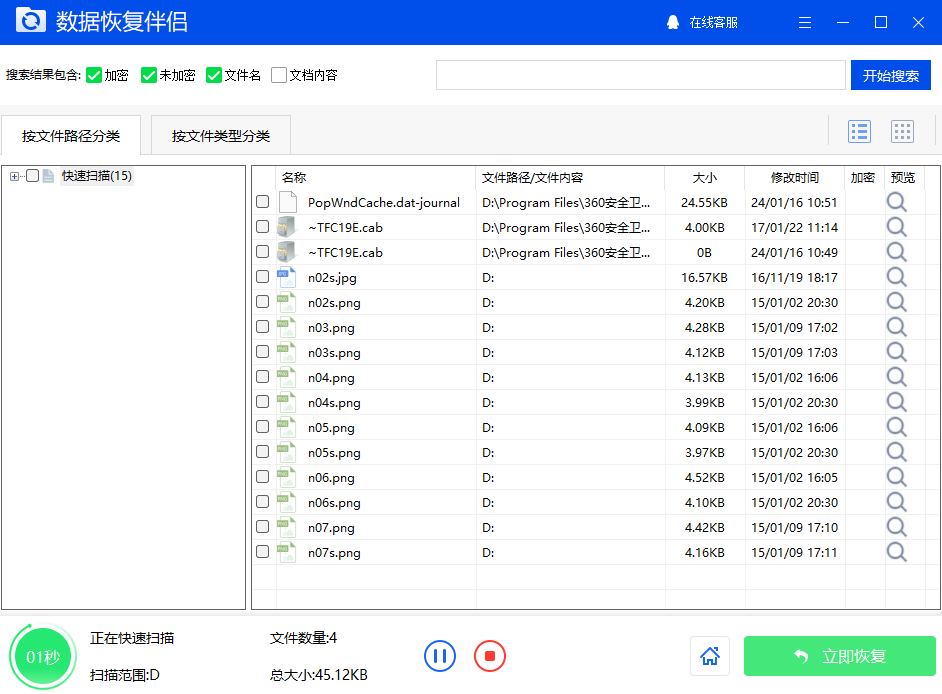Click the 开始搜索 search button
Viewport: 942px width, 694px height.
pos(890,74)
